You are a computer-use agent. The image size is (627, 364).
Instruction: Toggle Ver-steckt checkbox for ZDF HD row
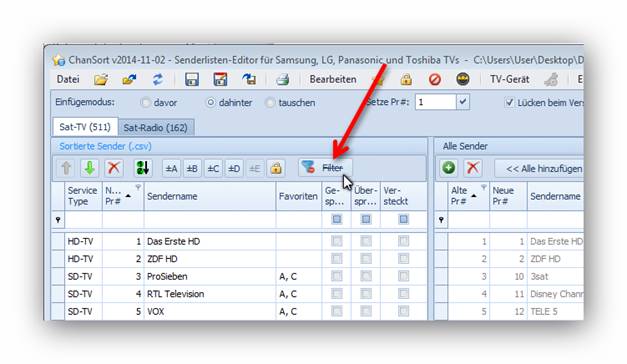tap(403, 259)
